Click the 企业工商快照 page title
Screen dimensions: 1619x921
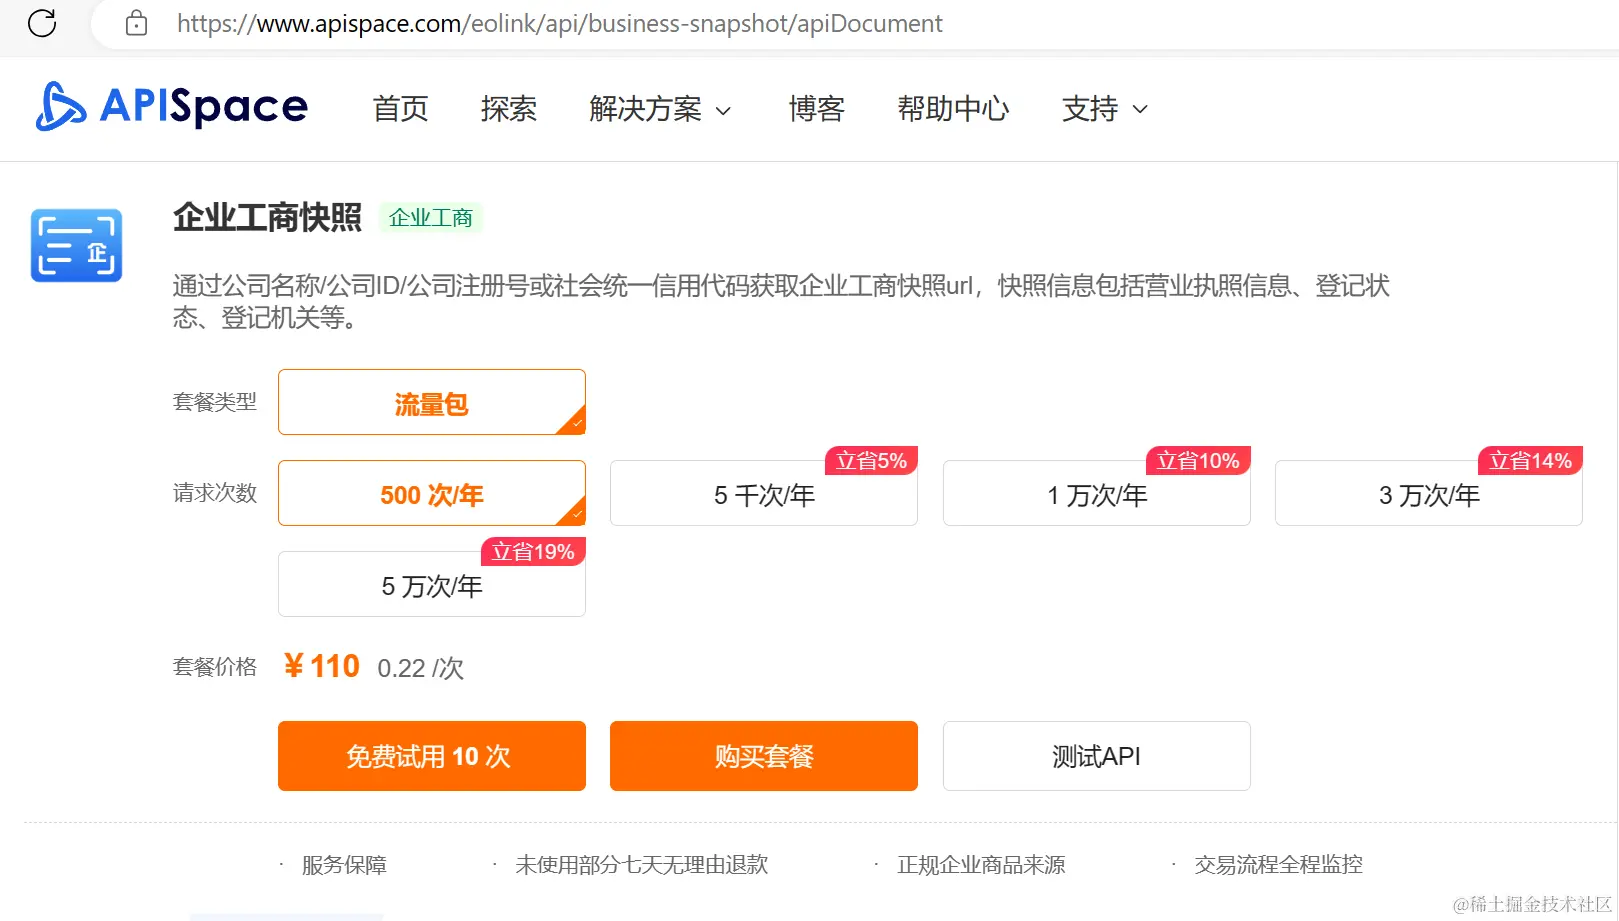tap(267, 217)
